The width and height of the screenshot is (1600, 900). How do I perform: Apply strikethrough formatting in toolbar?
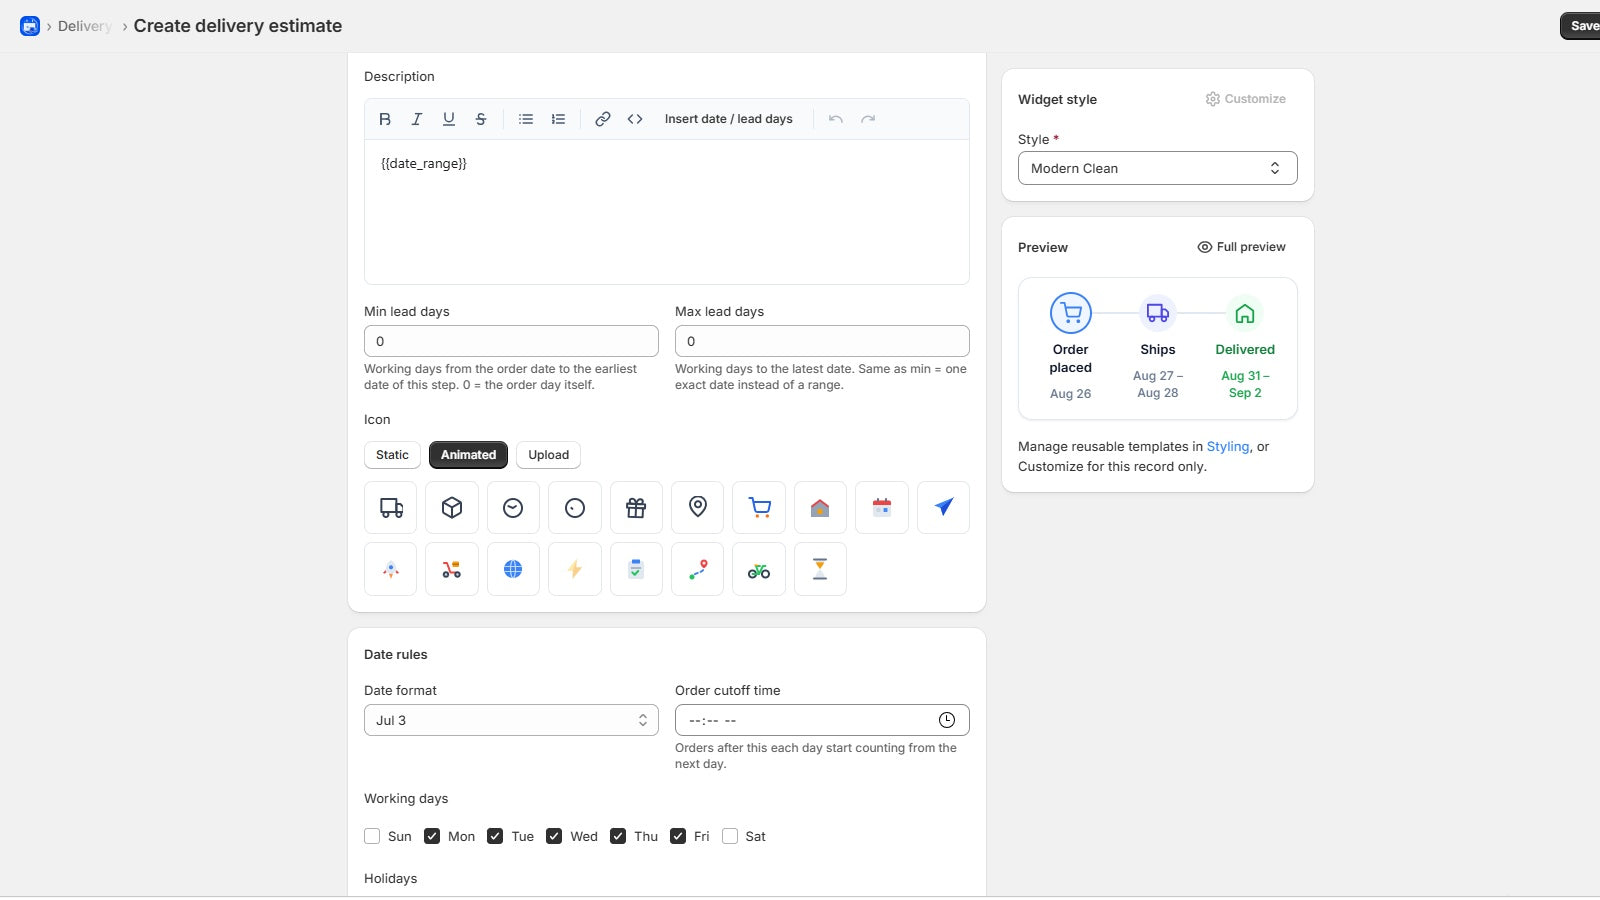tap(481, 119)
